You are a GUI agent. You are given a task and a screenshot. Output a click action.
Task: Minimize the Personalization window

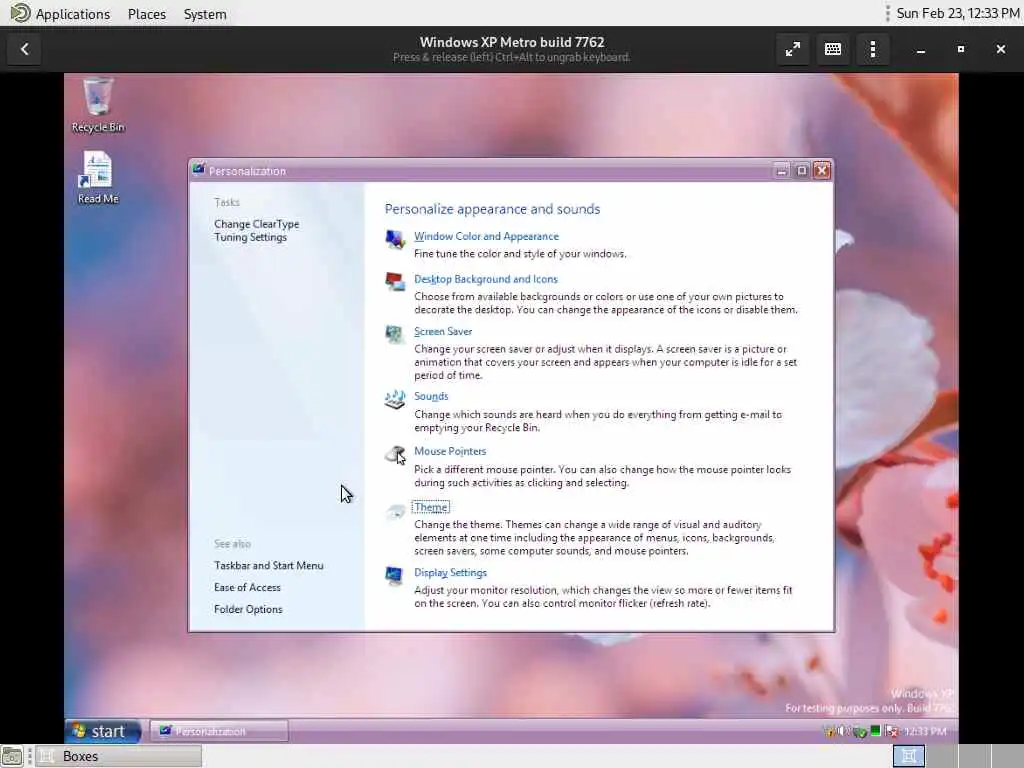[x=782, y=170]
